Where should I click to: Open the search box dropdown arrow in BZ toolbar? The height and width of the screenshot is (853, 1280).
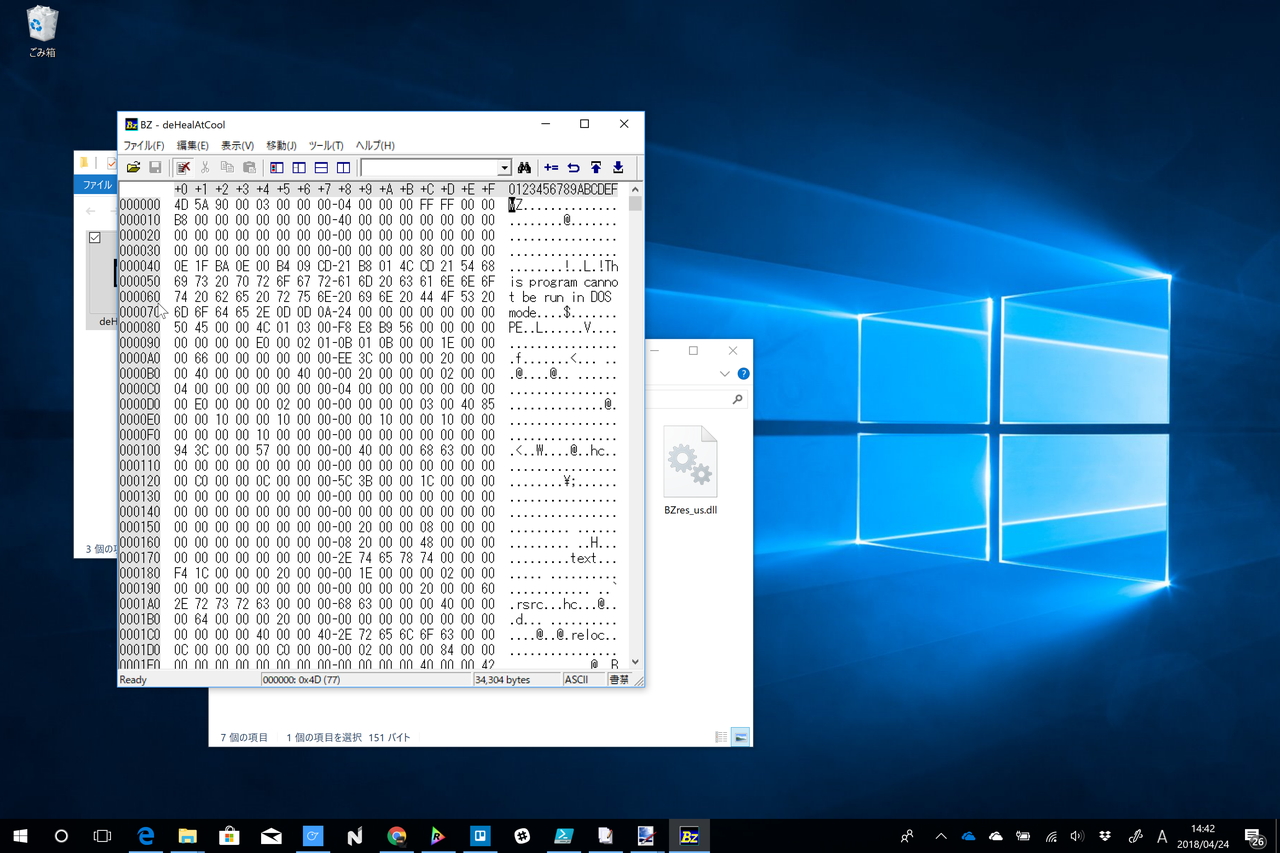[x=504, y=168]
